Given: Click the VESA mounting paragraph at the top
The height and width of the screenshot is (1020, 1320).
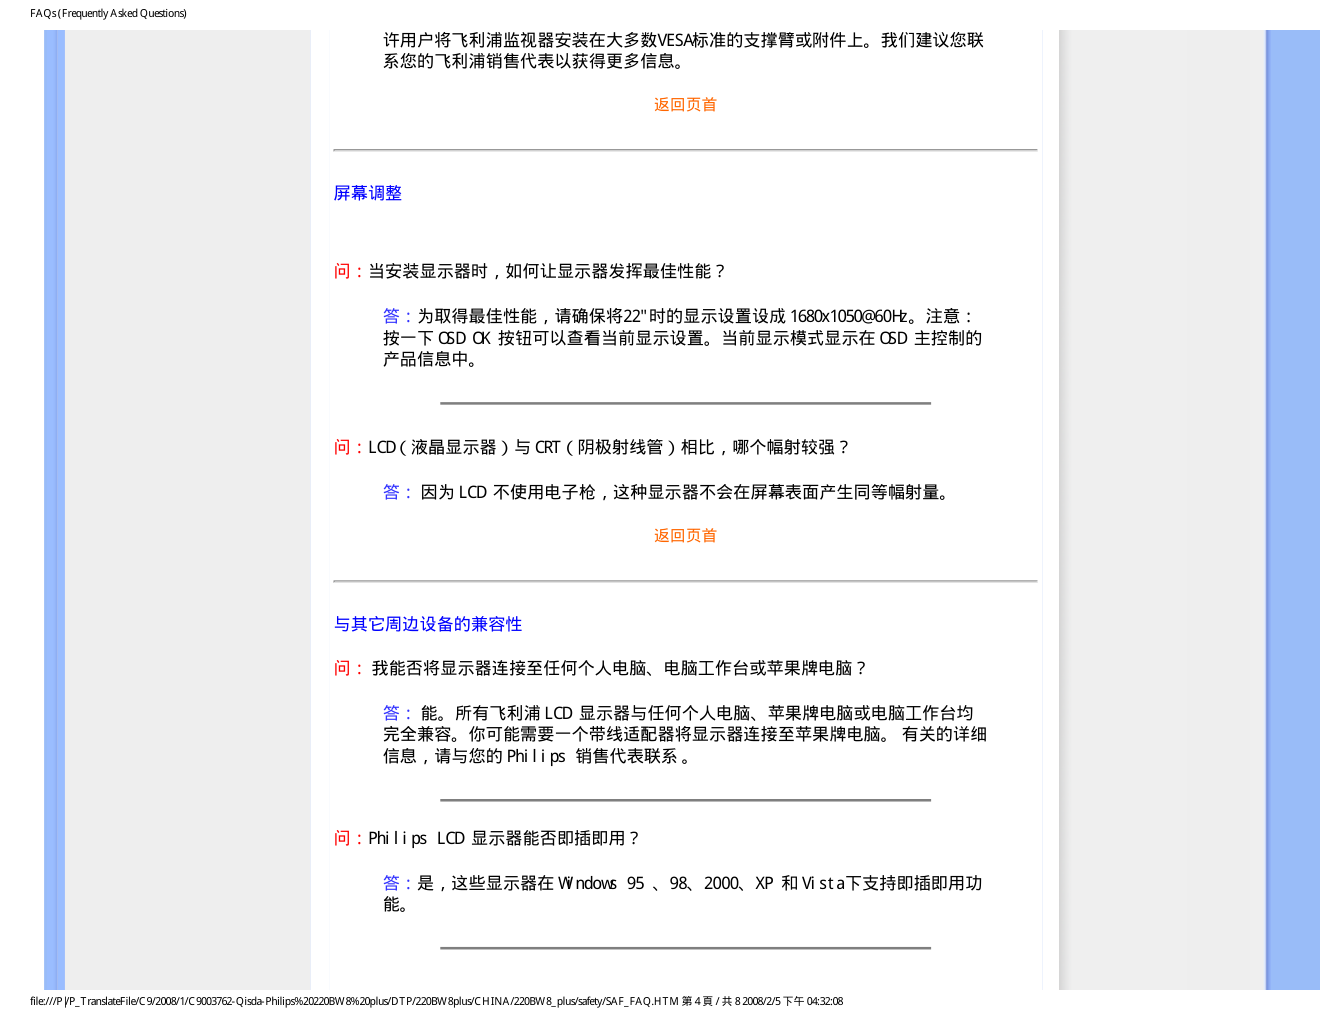Looking at the screenshot, I should [x=683, y=51].
